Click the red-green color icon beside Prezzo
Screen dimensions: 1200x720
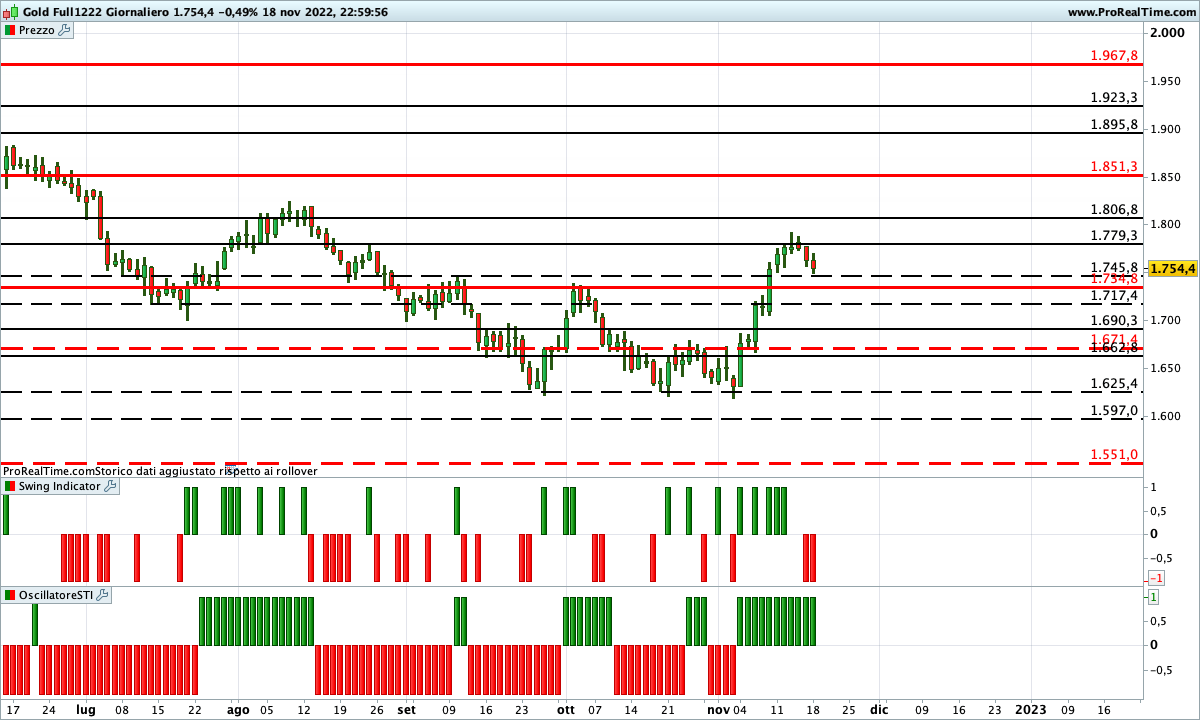[x=10, y=30]
